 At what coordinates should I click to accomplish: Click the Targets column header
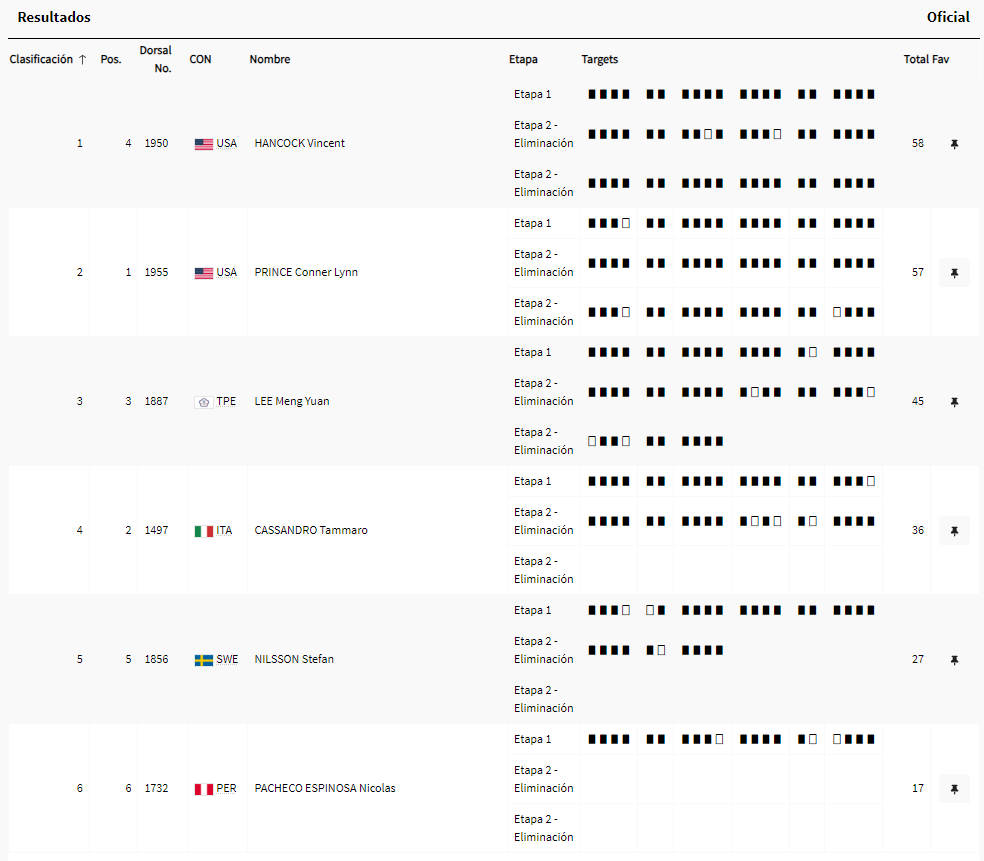click(600, 59)
